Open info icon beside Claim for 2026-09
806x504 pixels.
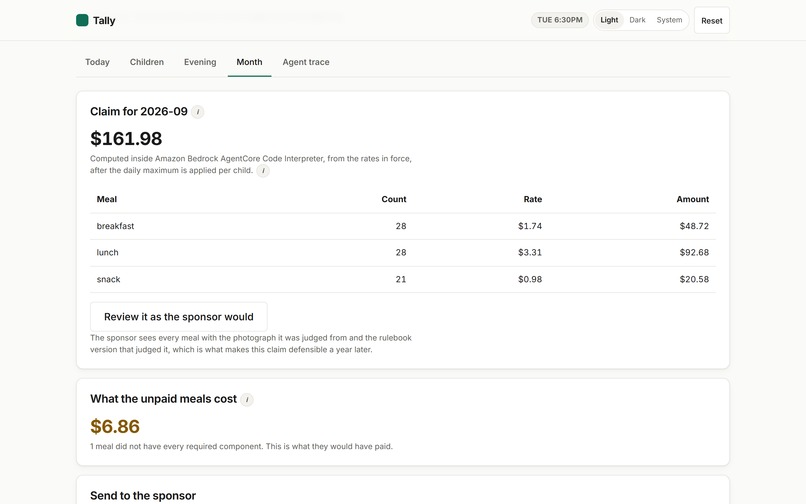(197, 112)
